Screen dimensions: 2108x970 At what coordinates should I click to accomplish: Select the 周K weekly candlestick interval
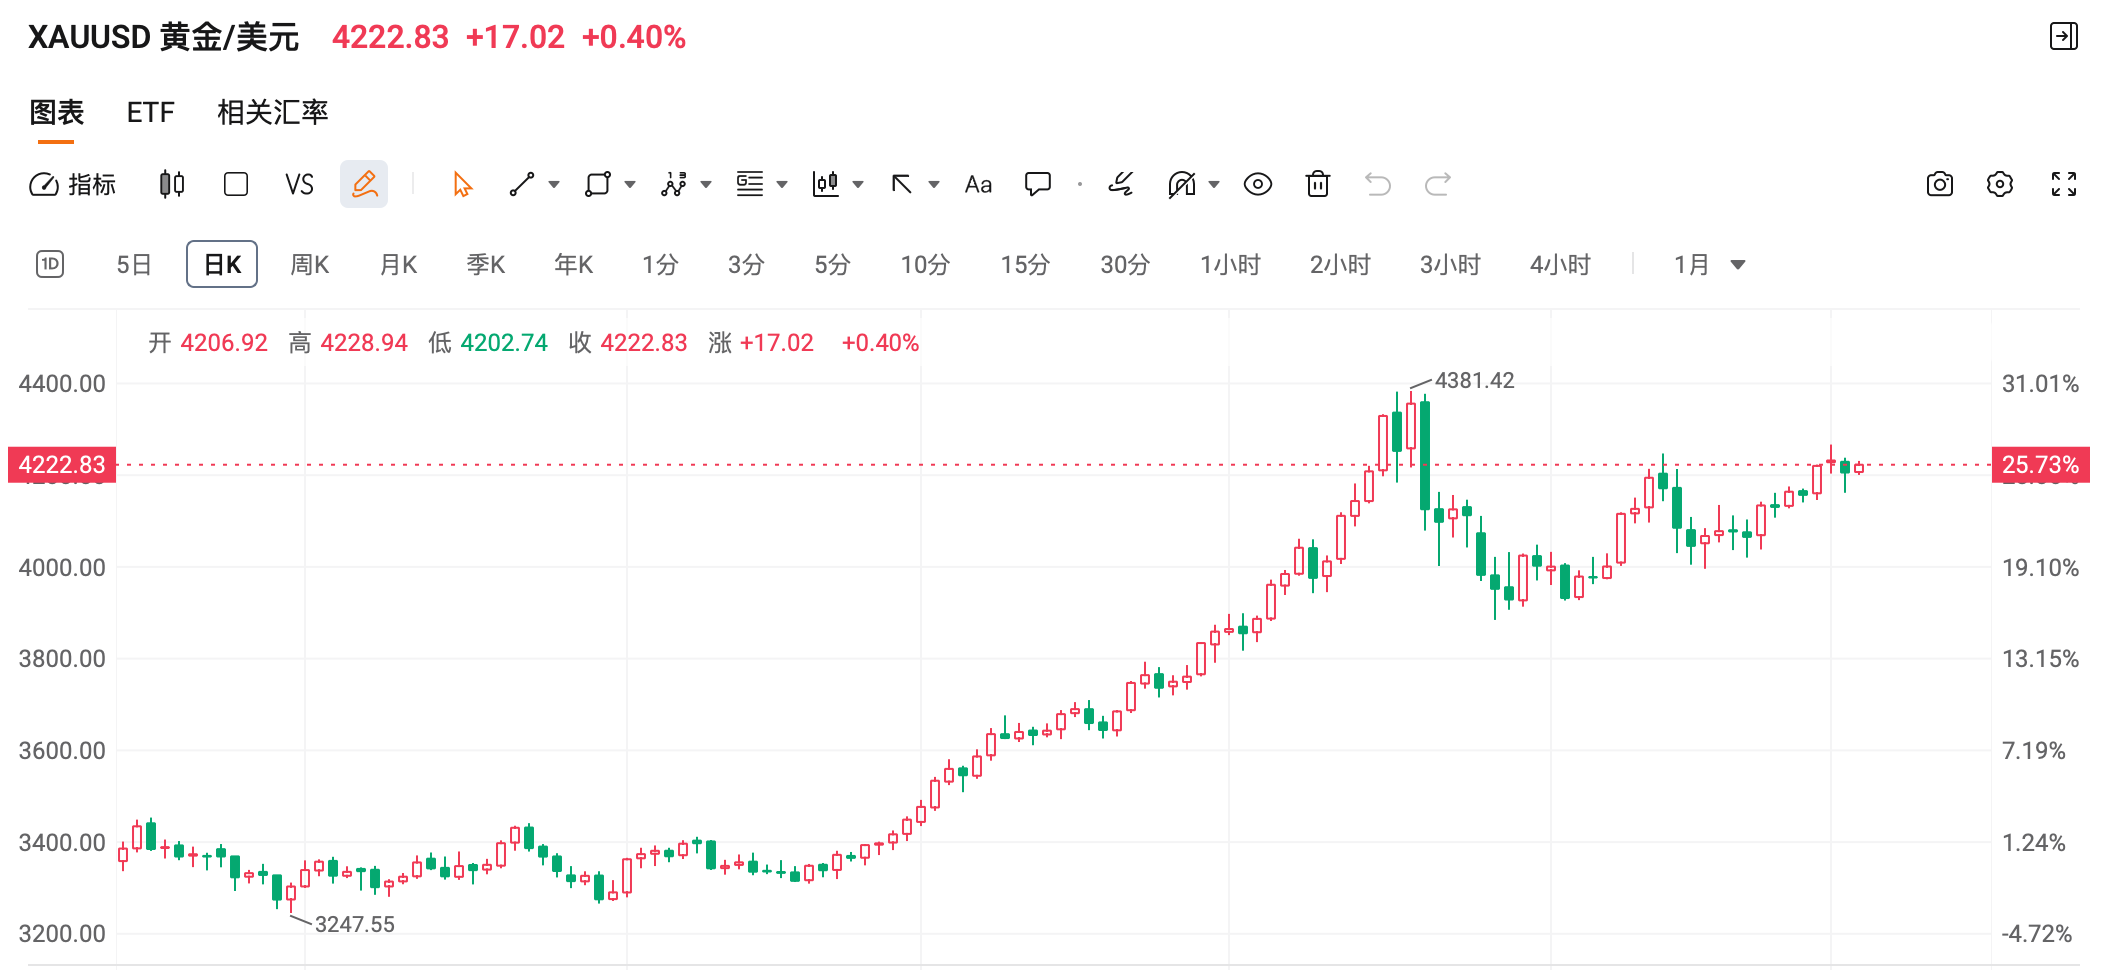tap(310, 264)
